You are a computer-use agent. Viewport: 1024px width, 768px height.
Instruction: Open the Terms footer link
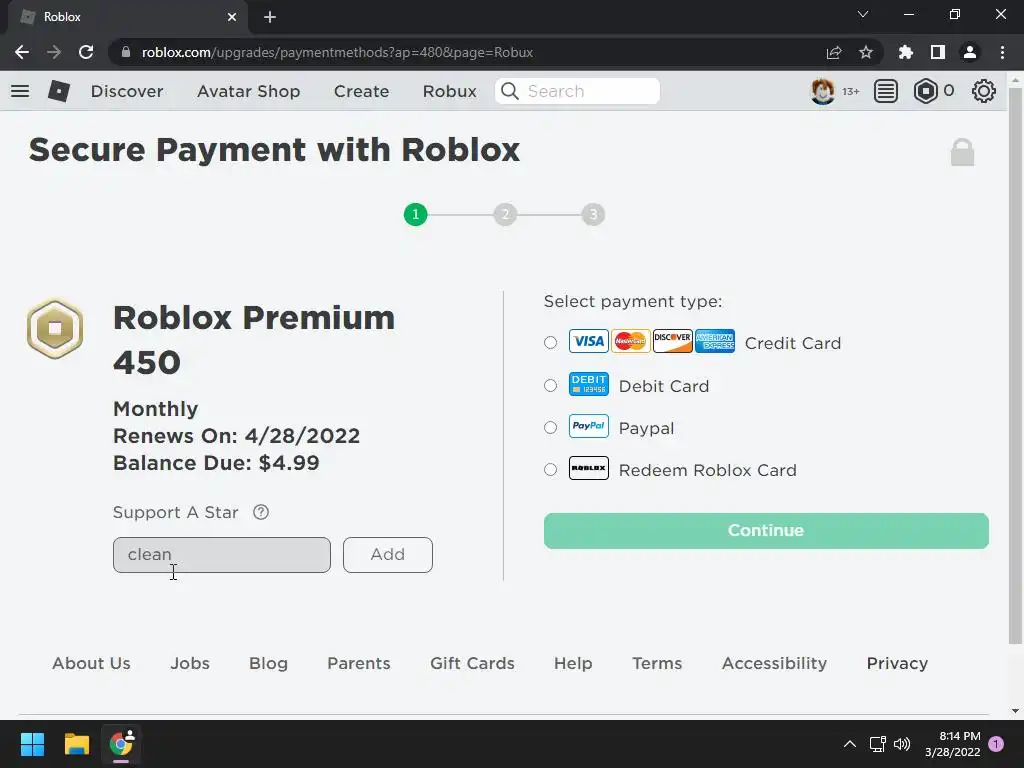[x=657, y=663]
